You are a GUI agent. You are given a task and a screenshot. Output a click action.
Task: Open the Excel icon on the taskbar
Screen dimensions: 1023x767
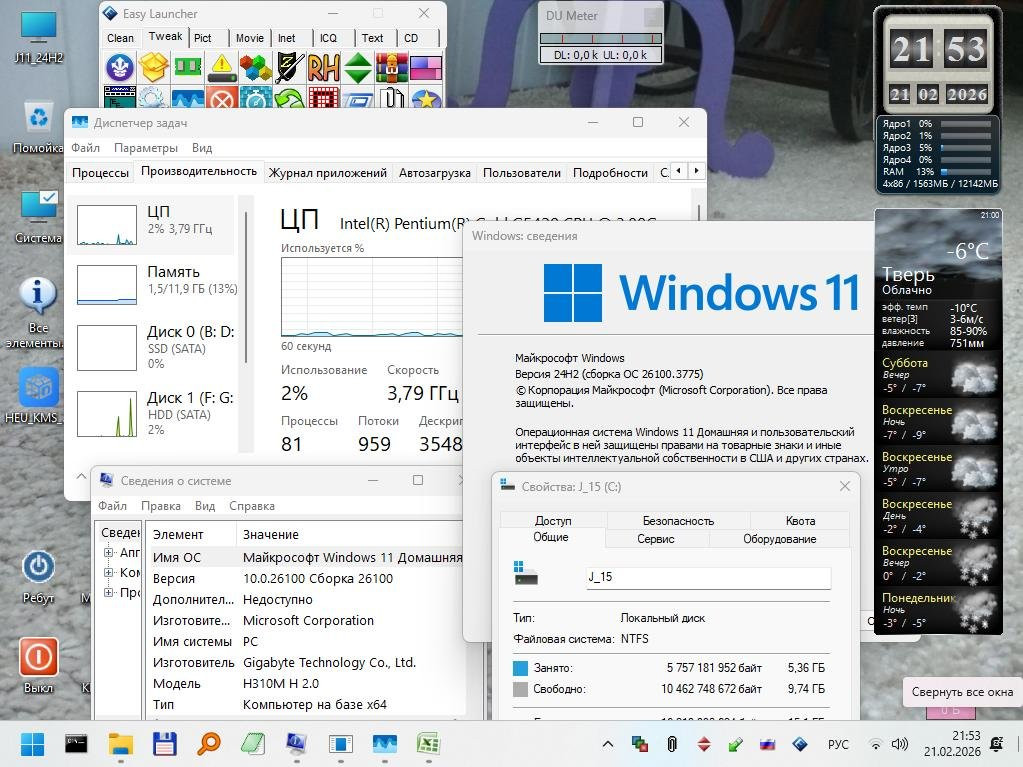tap(428, 744)
